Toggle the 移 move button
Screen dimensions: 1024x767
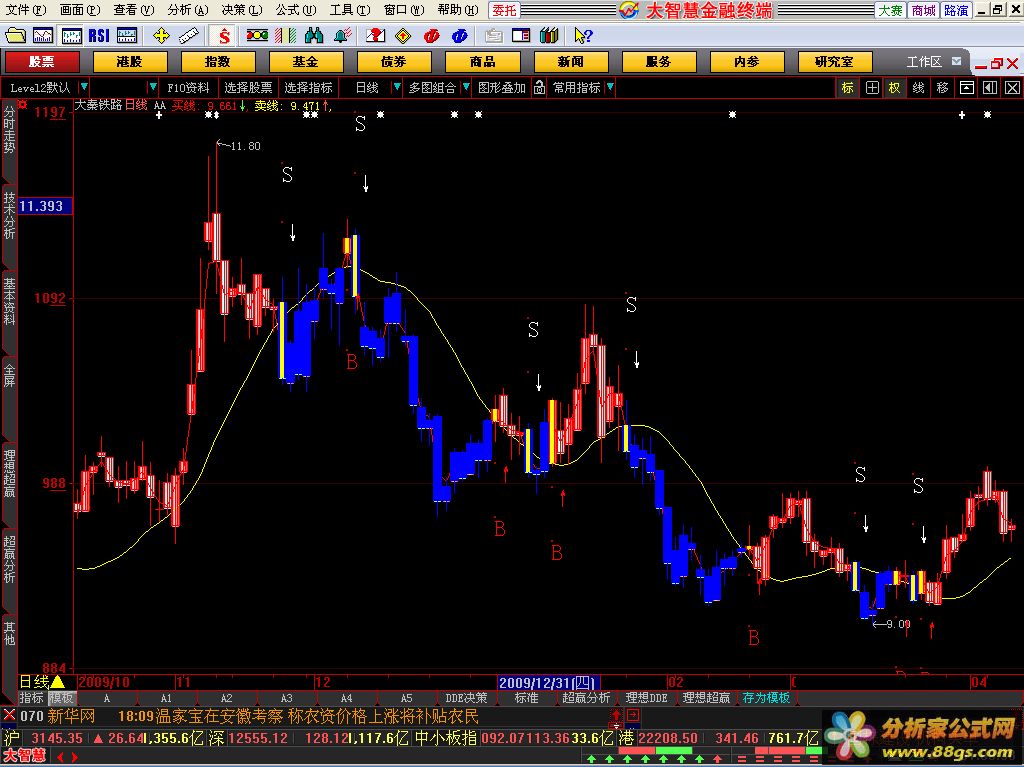pyautogui.click(x=942, y=88)
